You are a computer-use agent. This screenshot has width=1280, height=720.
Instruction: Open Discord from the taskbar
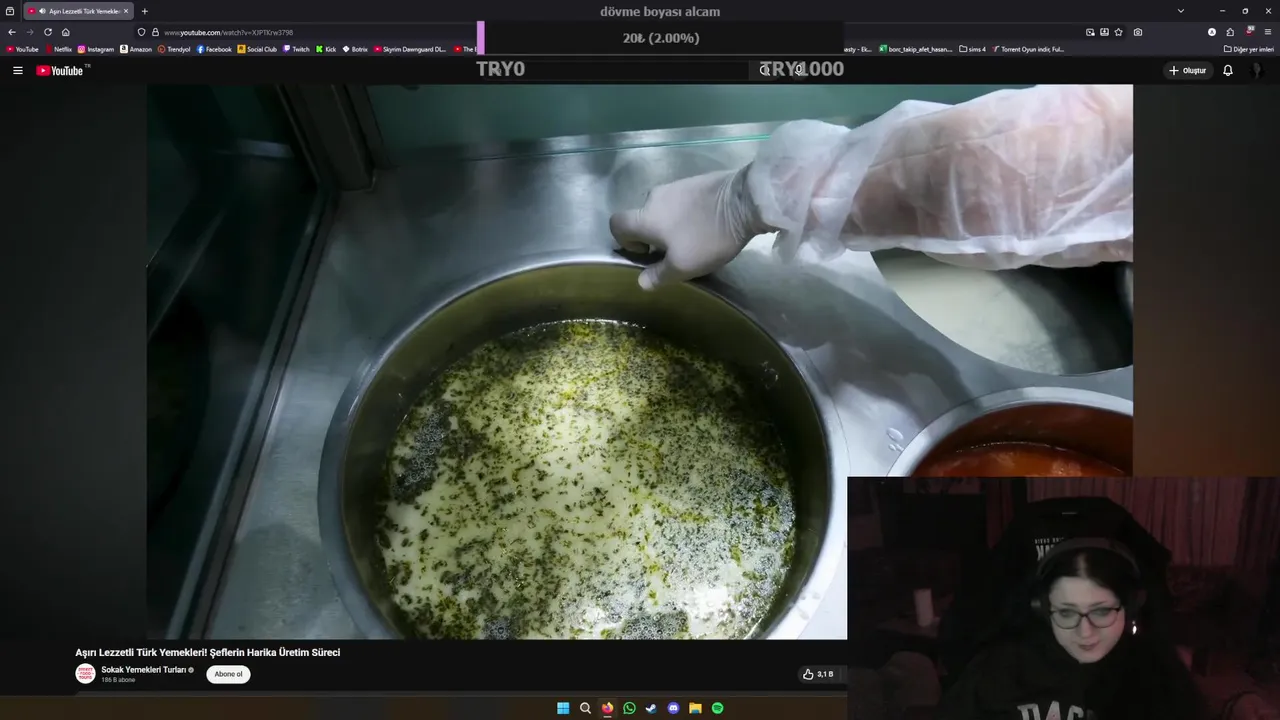tap(673, 708)
